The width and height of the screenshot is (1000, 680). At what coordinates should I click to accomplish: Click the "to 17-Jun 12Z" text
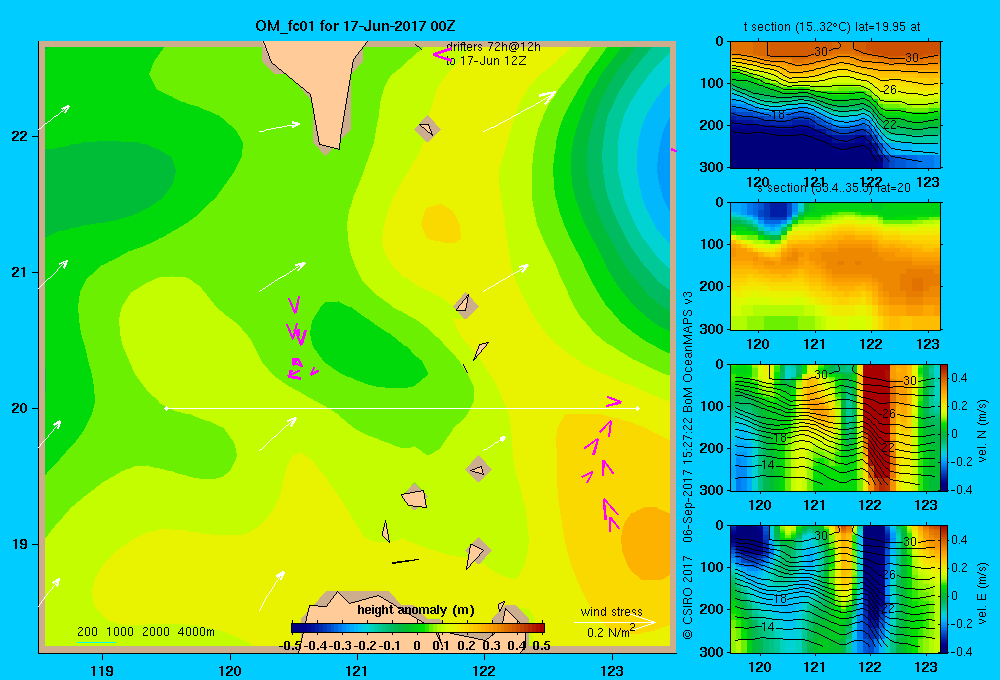click(486, 61)
